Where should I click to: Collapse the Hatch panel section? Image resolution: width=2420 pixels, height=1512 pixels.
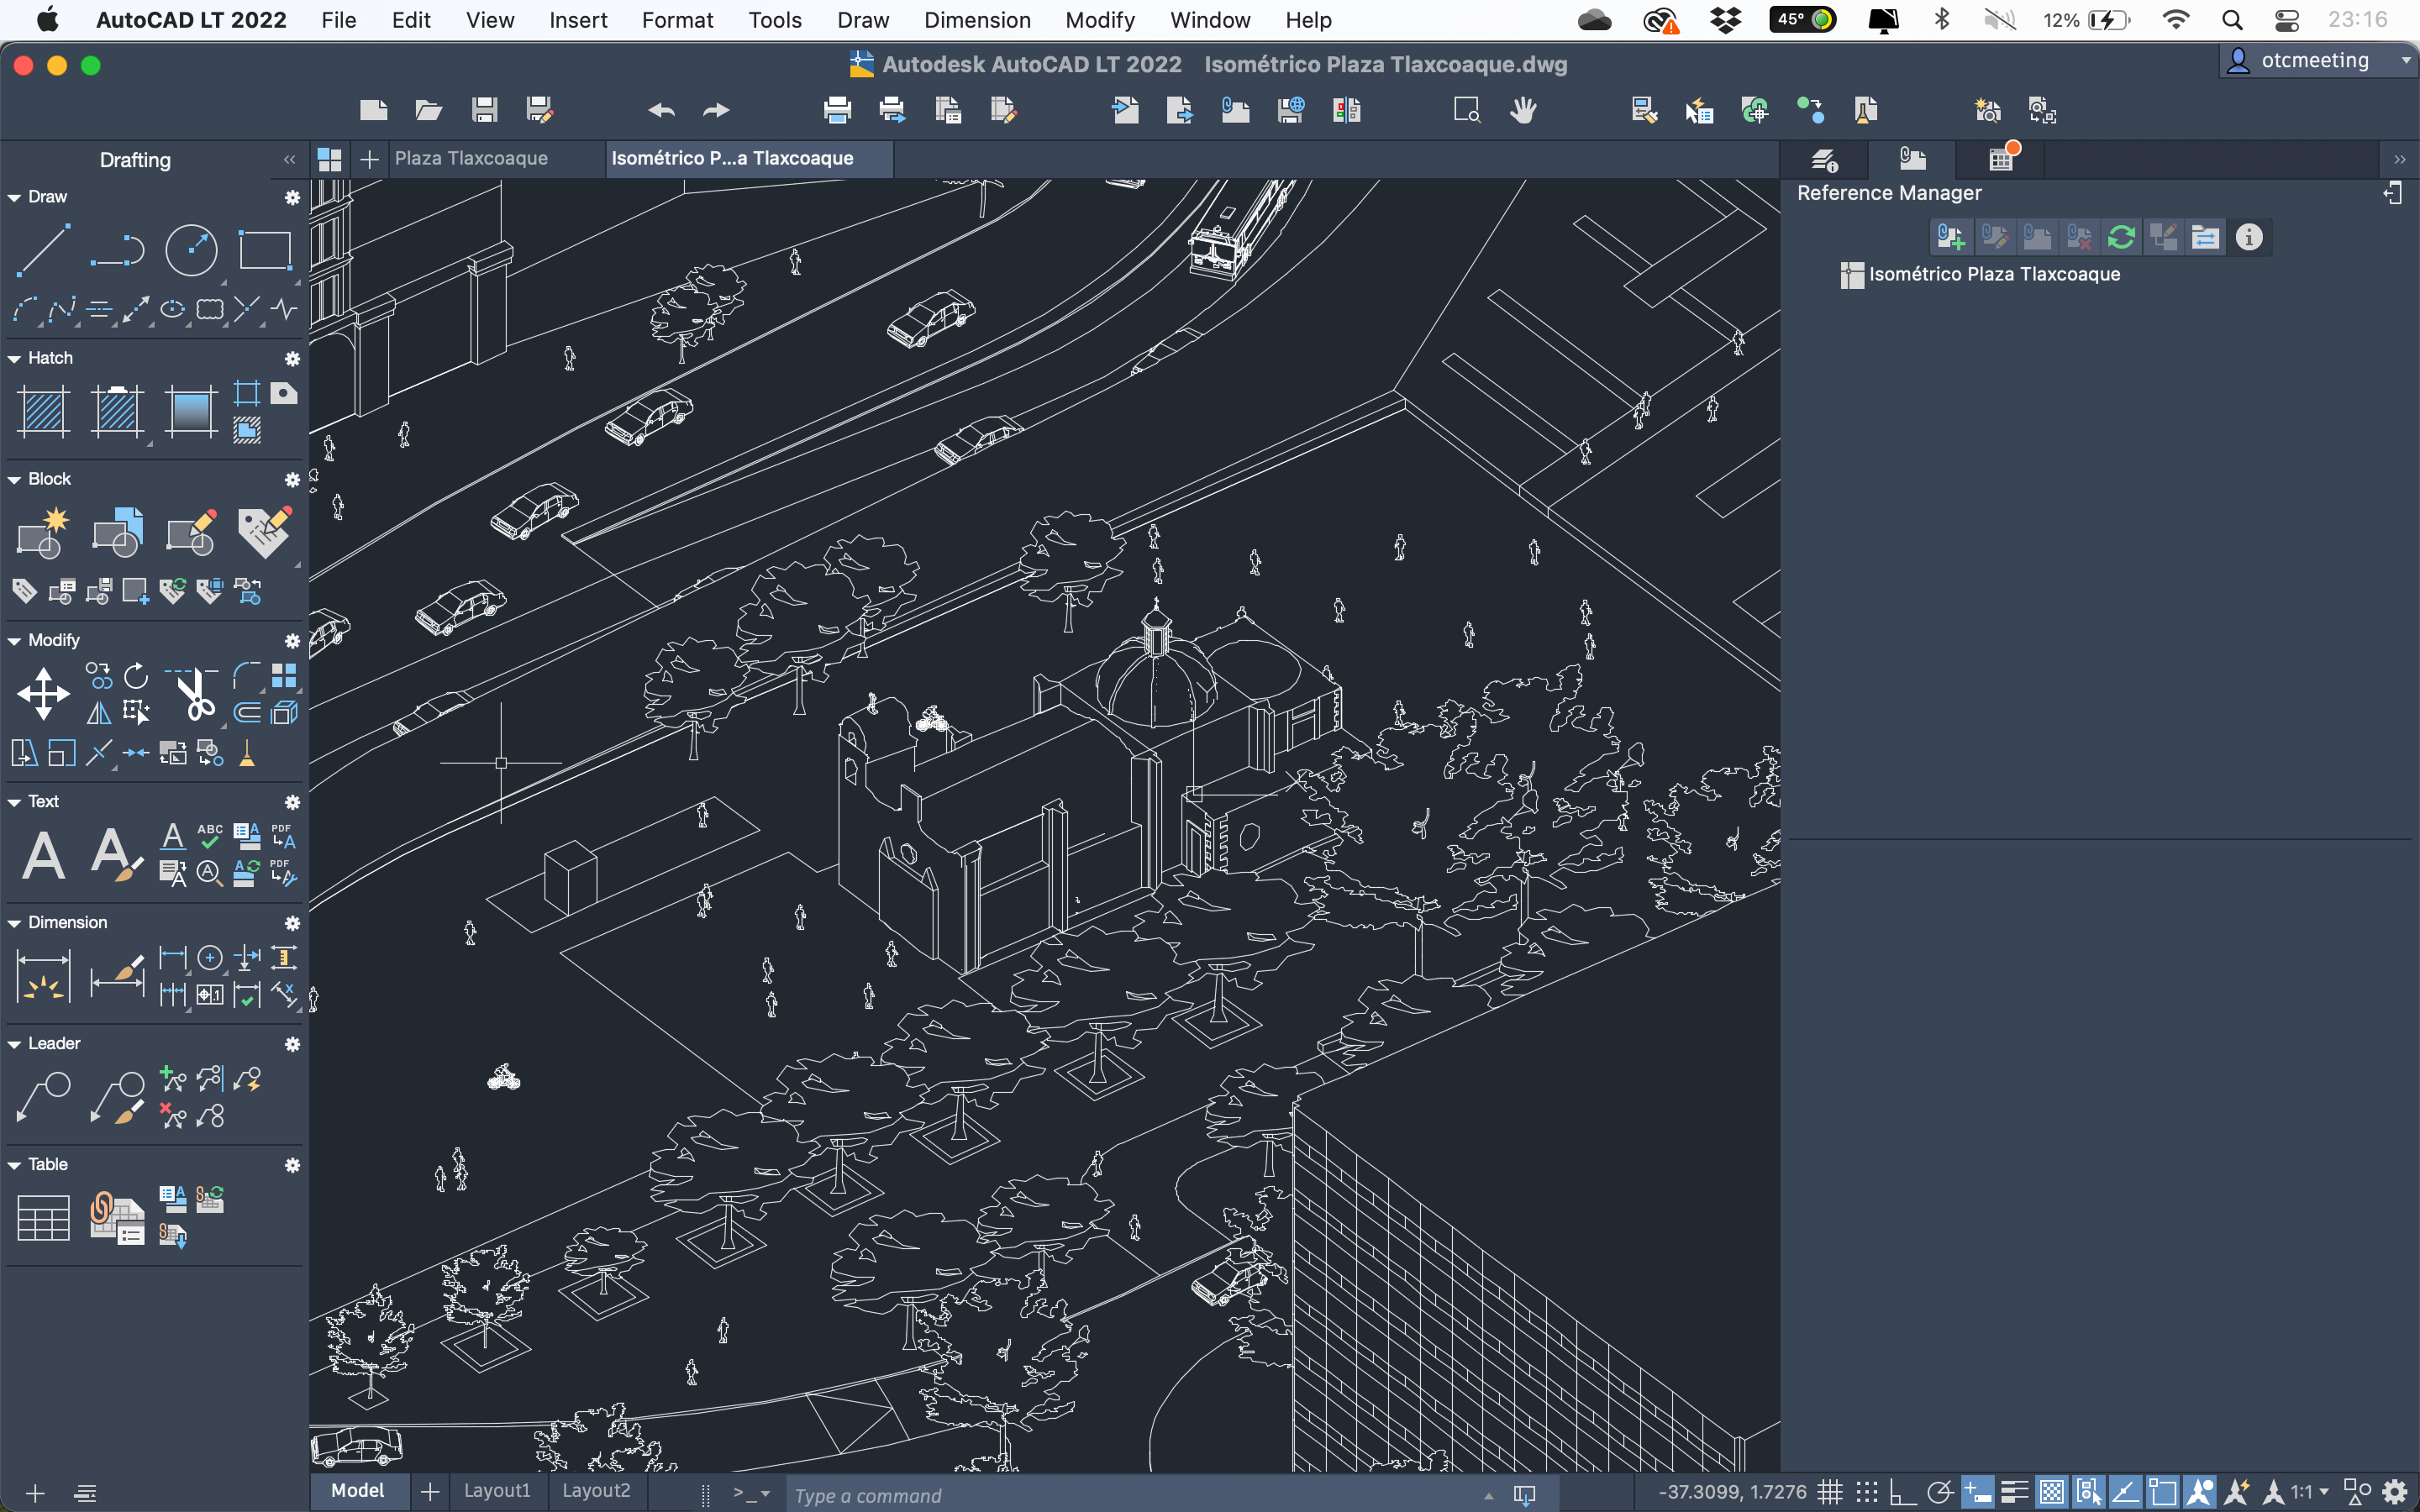click(15, 359)
